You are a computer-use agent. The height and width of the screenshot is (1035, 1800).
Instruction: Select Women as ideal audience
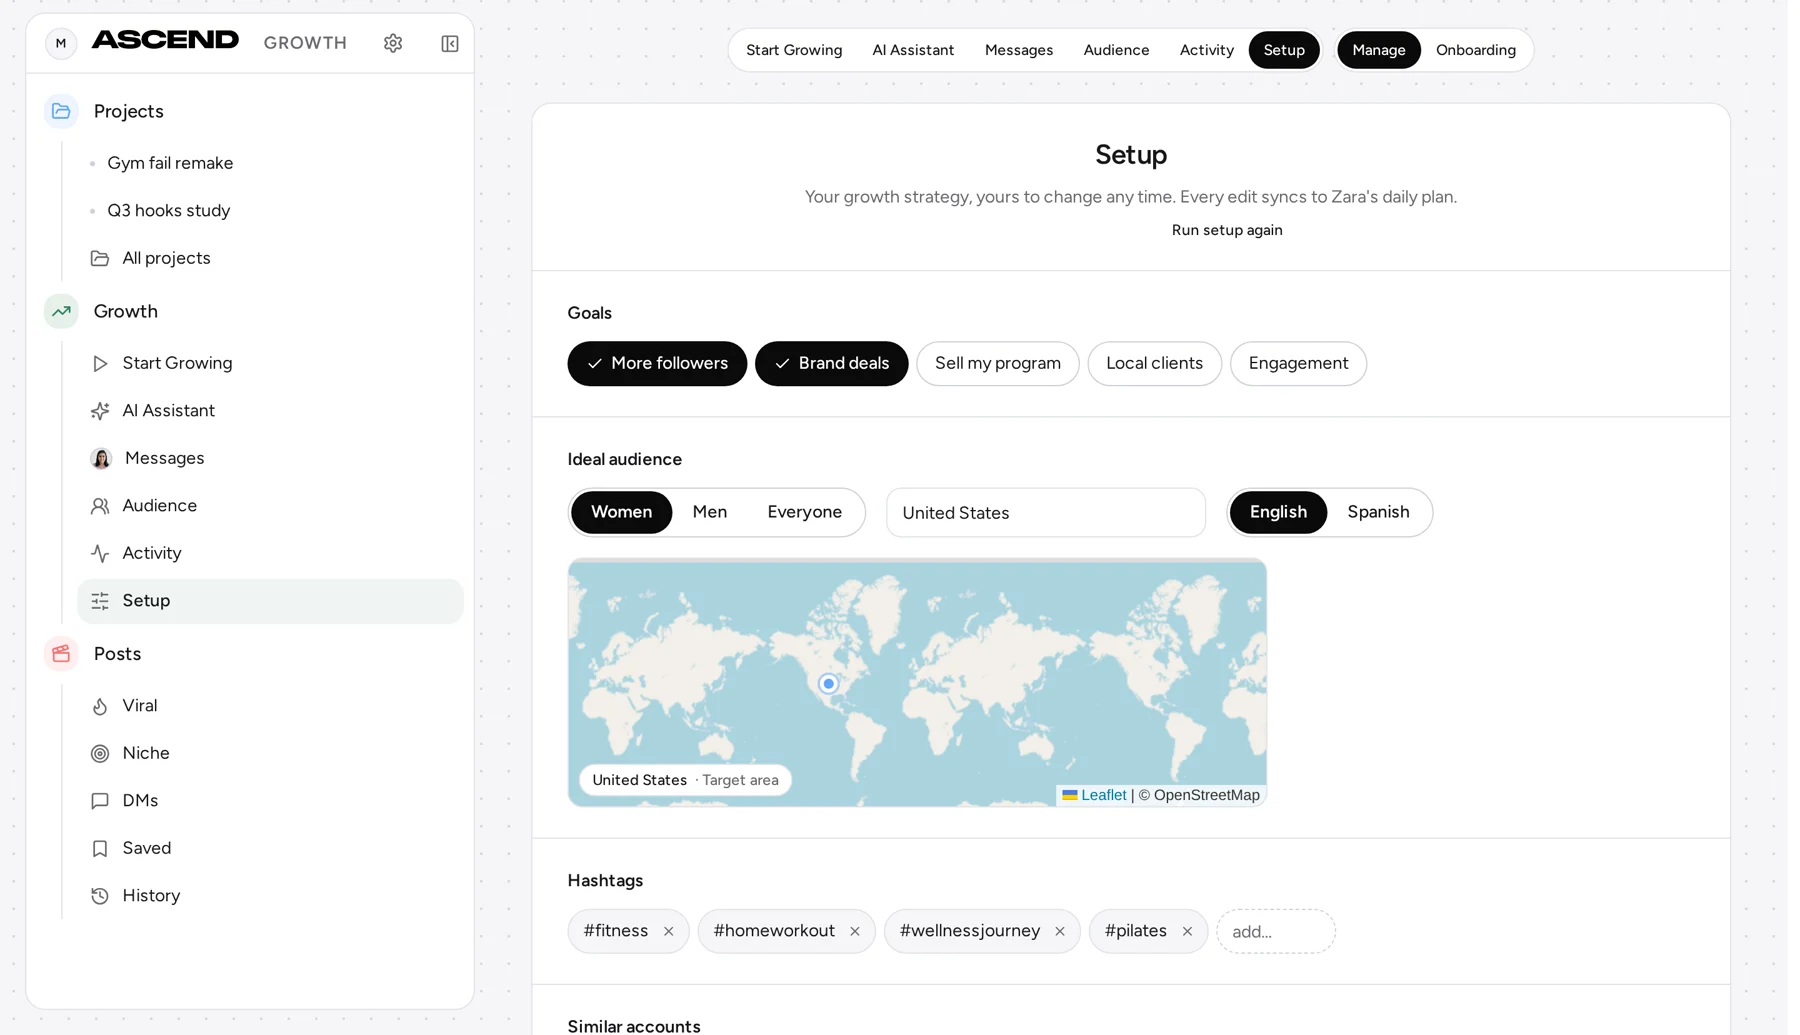[621, 512]
